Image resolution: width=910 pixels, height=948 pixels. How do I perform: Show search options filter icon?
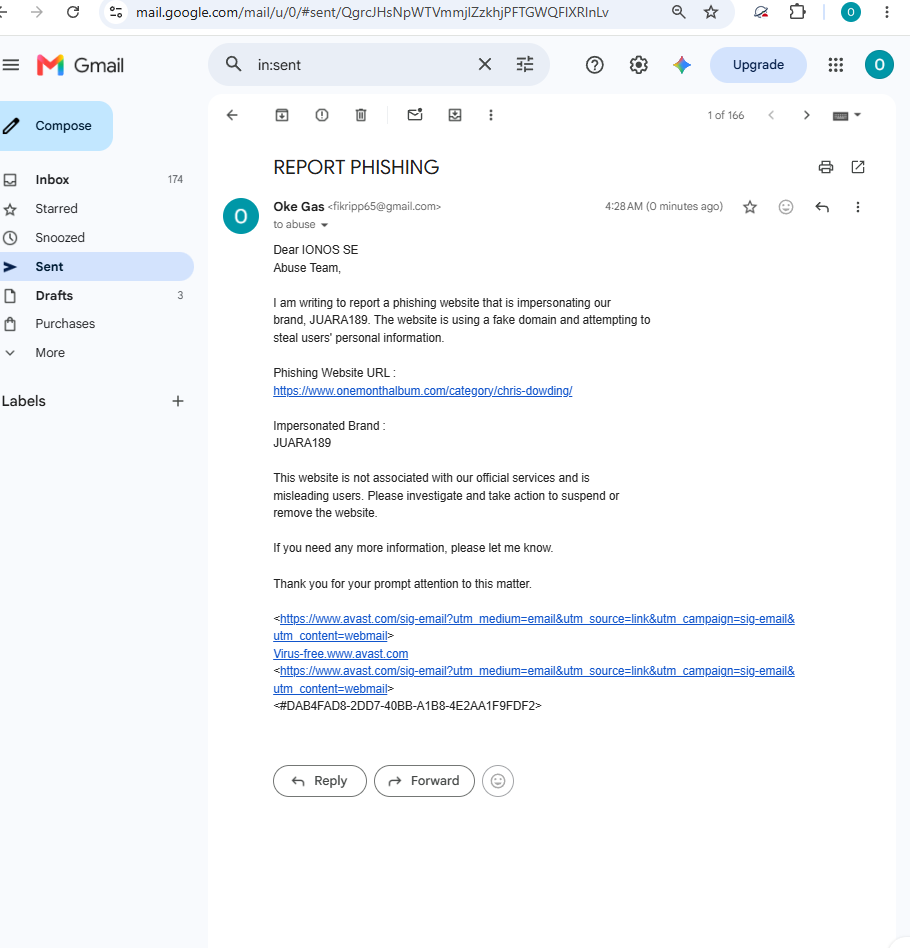[x=525, y=64]
